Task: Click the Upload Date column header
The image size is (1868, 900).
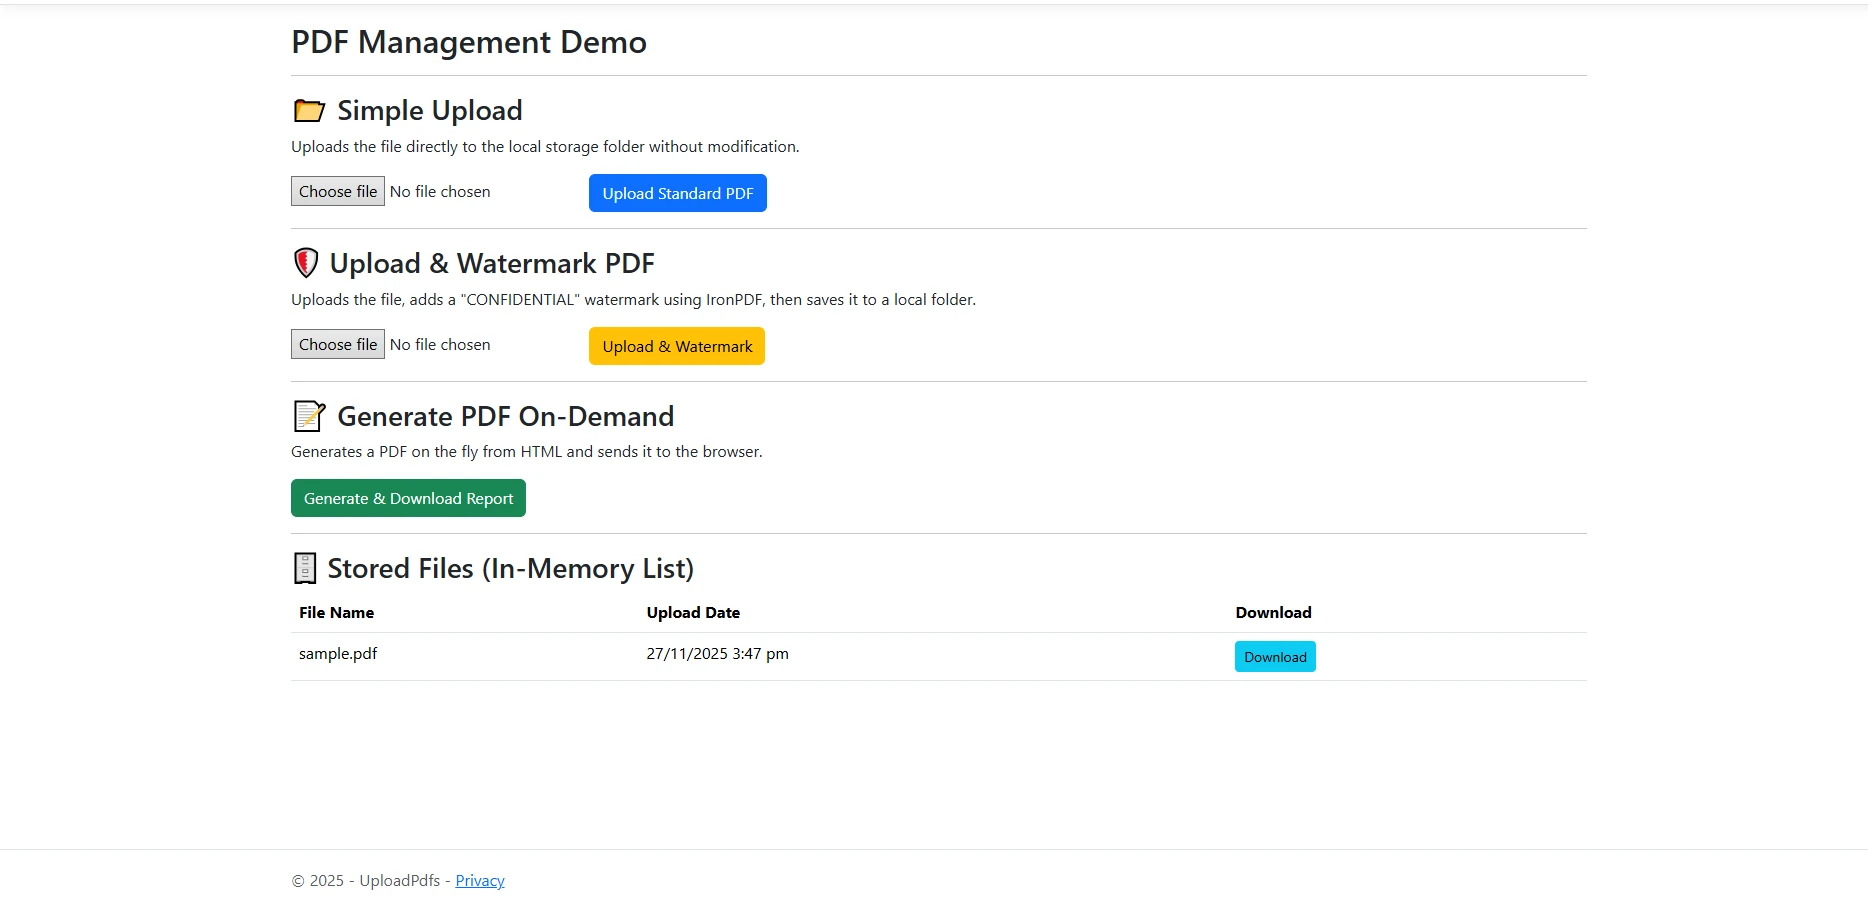Action: click(693, 612)
